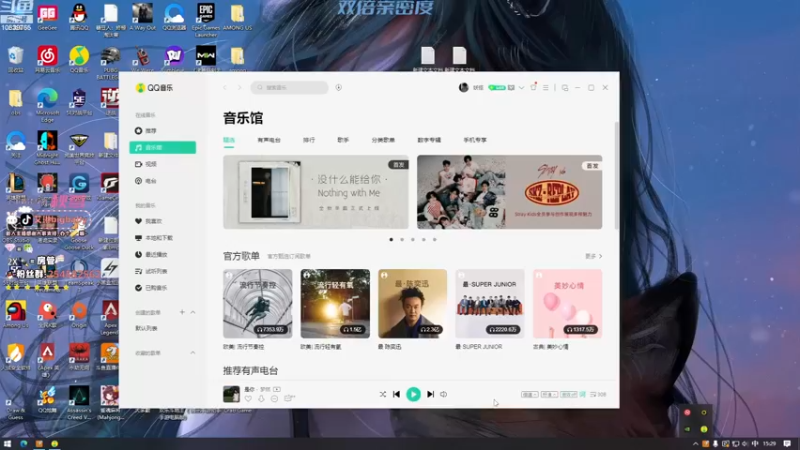The height and width of the screenshot is (450, 800).
Task: Start playback with the green play button
Action: pos(413,394)
